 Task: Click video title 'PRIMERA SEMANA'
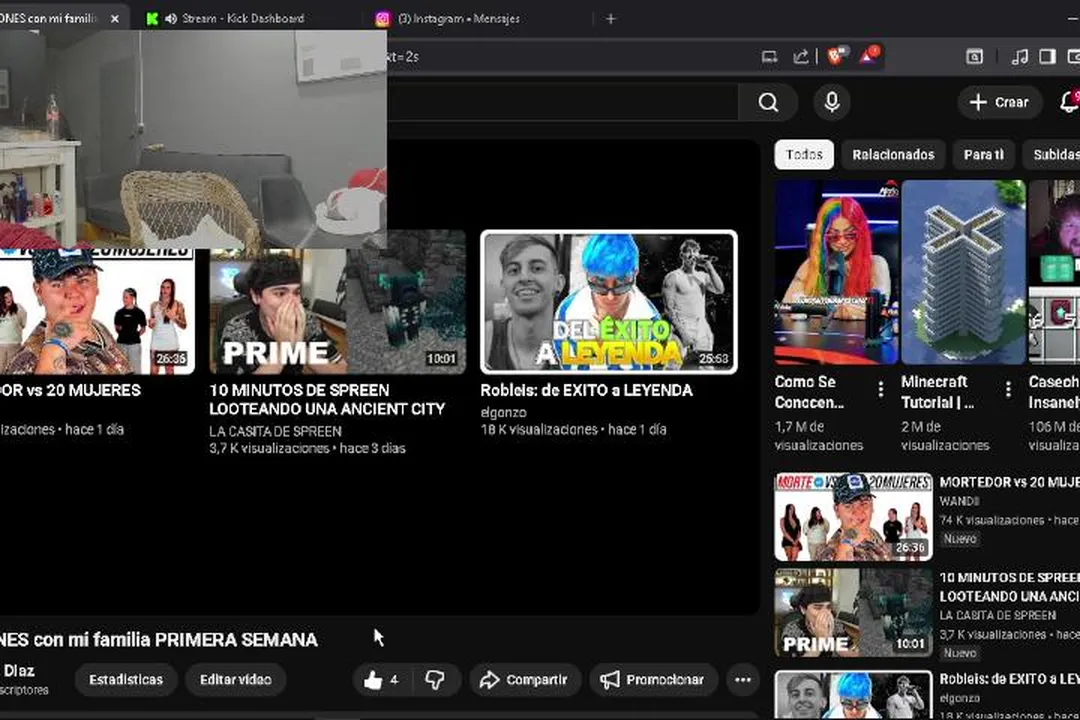[x=238, y=640]
